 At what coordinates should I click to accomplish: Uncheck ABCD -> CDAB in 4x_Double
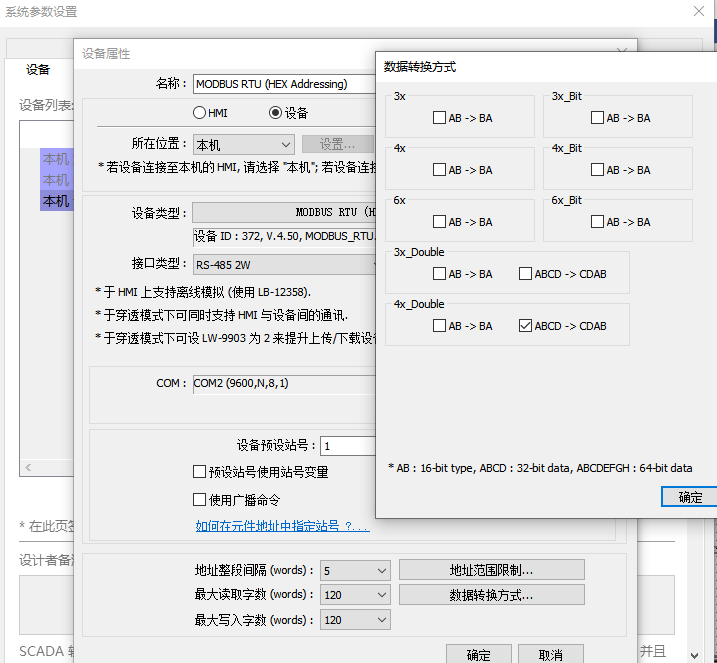point(526,326)
